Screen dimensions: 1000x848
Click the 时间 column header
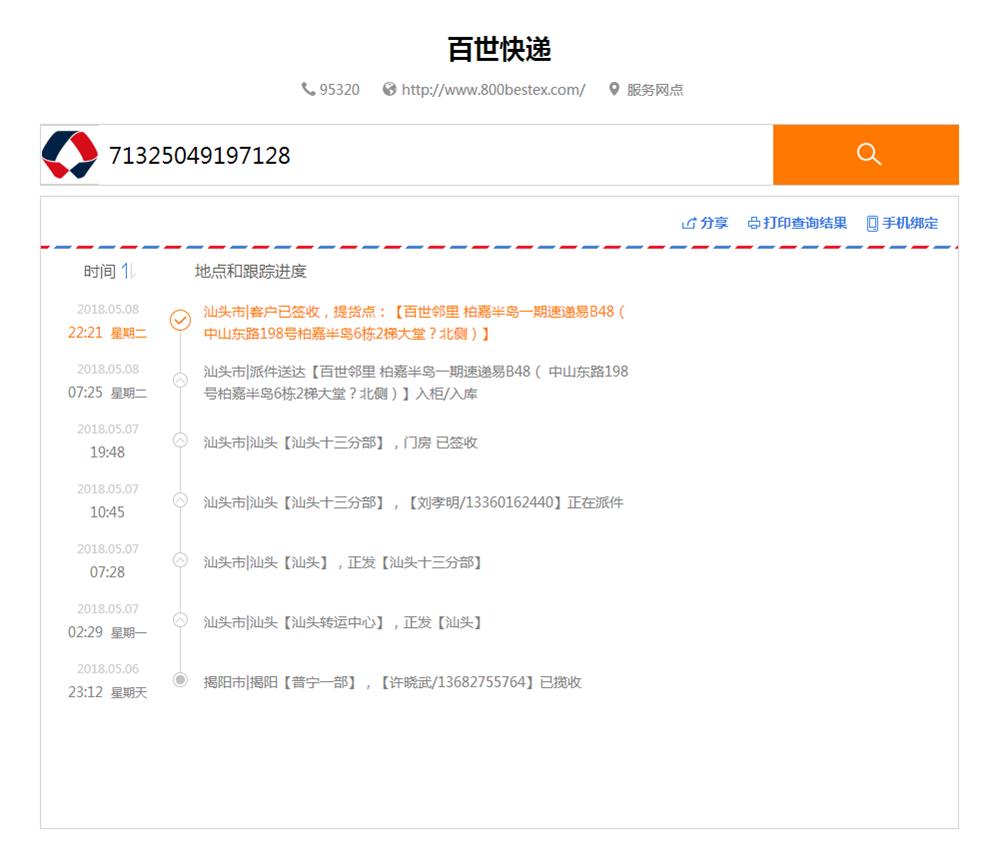pos(99,272)
